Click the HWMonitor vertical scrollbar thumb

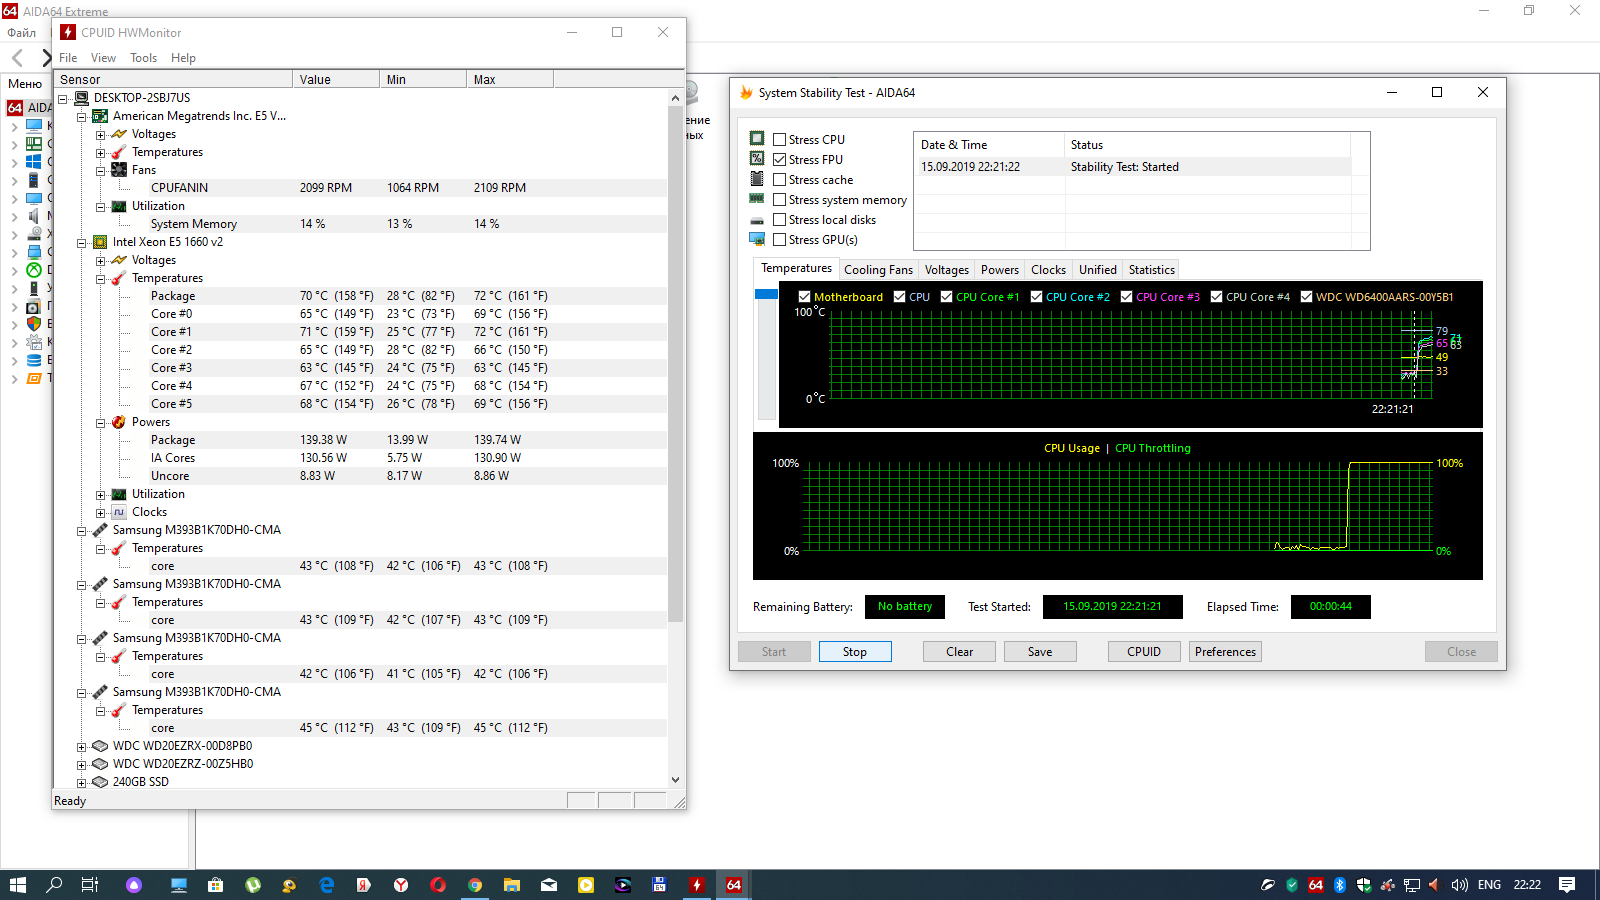676,365
